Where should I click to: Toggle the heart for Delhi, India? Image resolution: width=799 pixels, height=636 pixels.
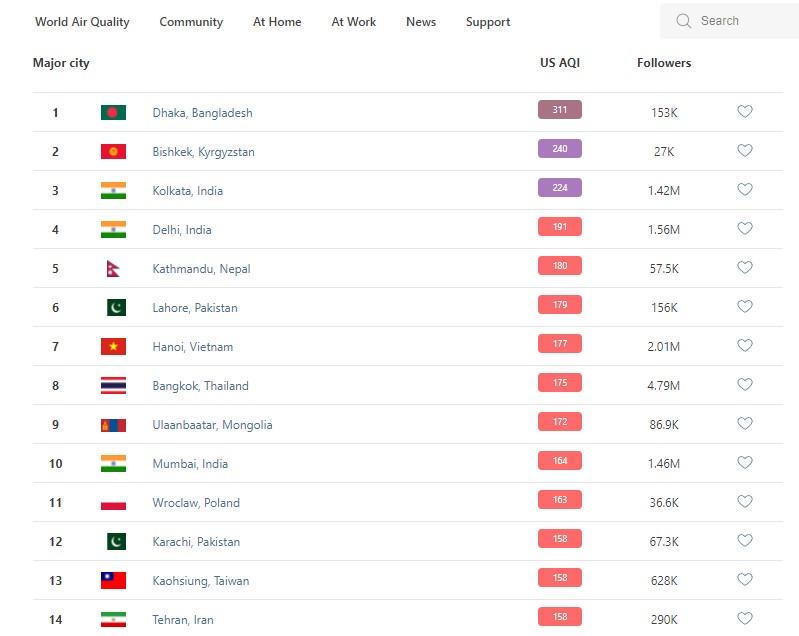(744, 229)
